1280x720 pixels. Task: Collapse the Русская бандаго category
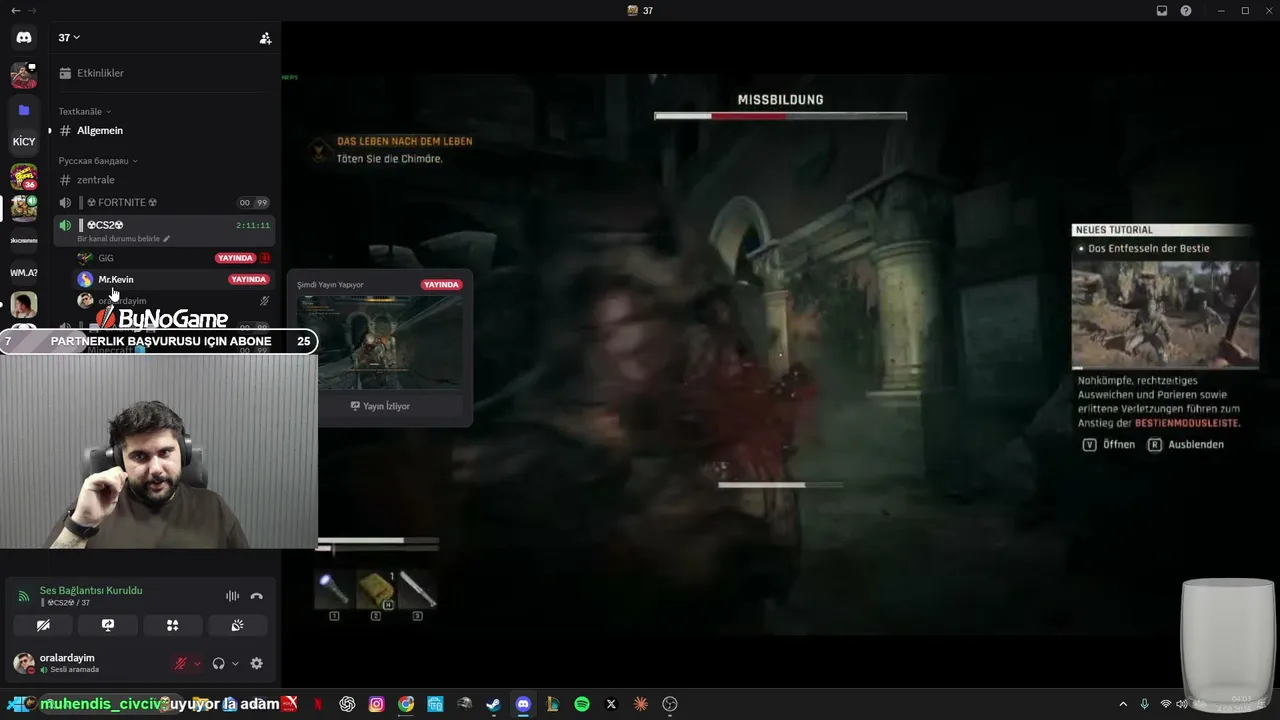(x=98, y=161)
